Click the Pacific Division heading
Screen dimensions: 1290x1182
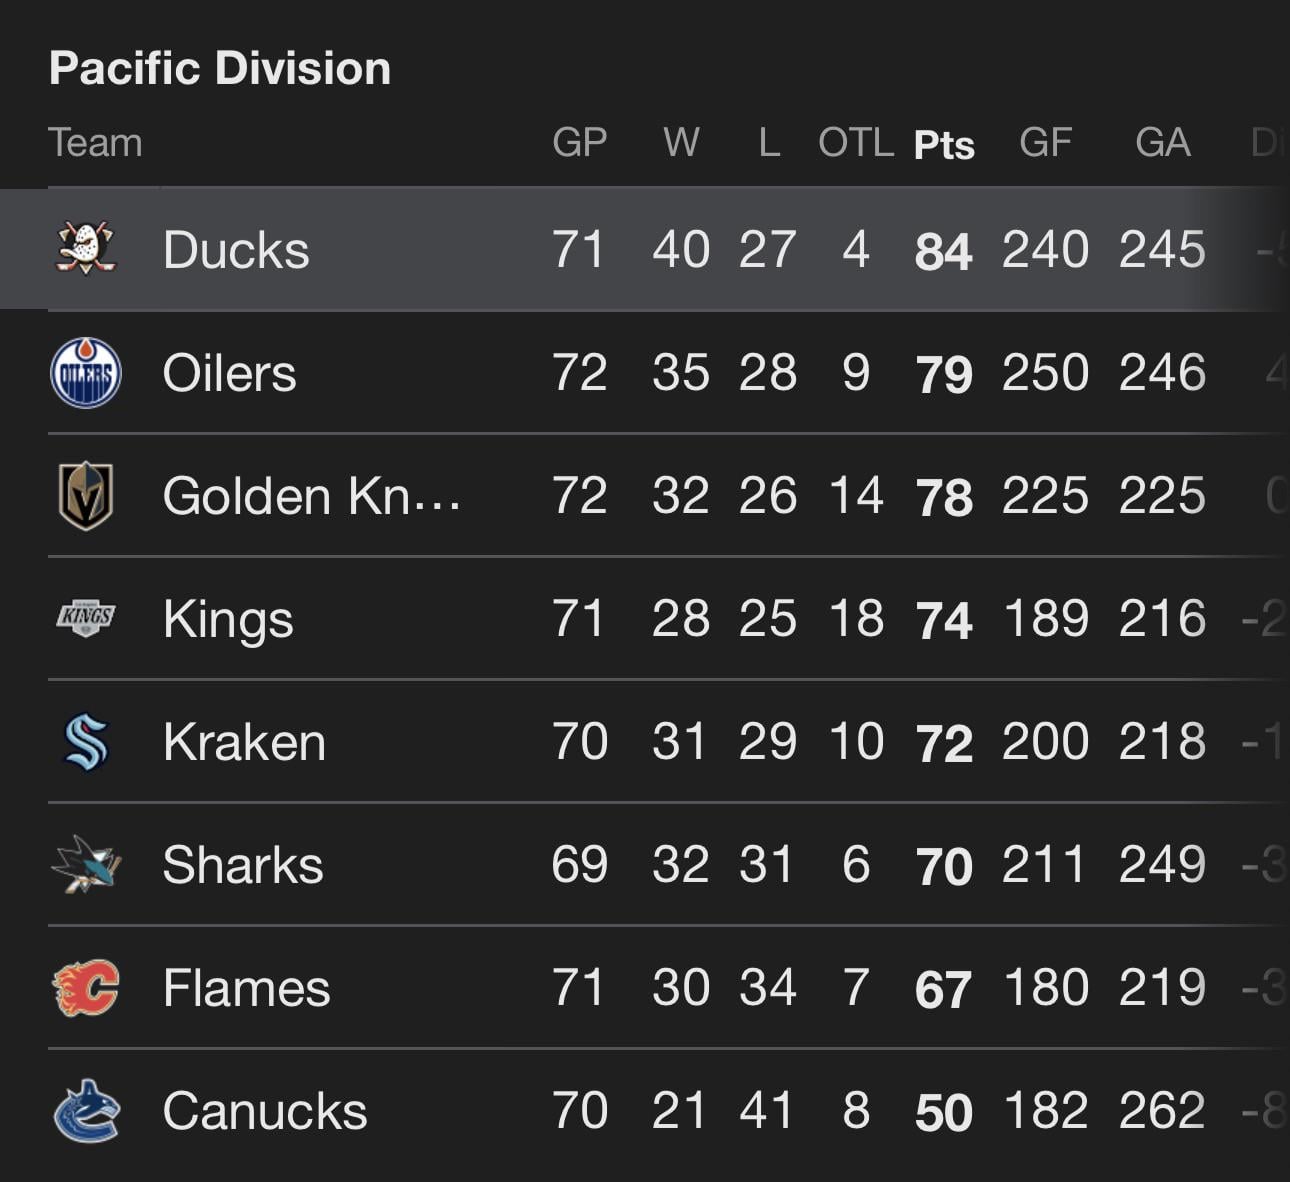point(220,68)
